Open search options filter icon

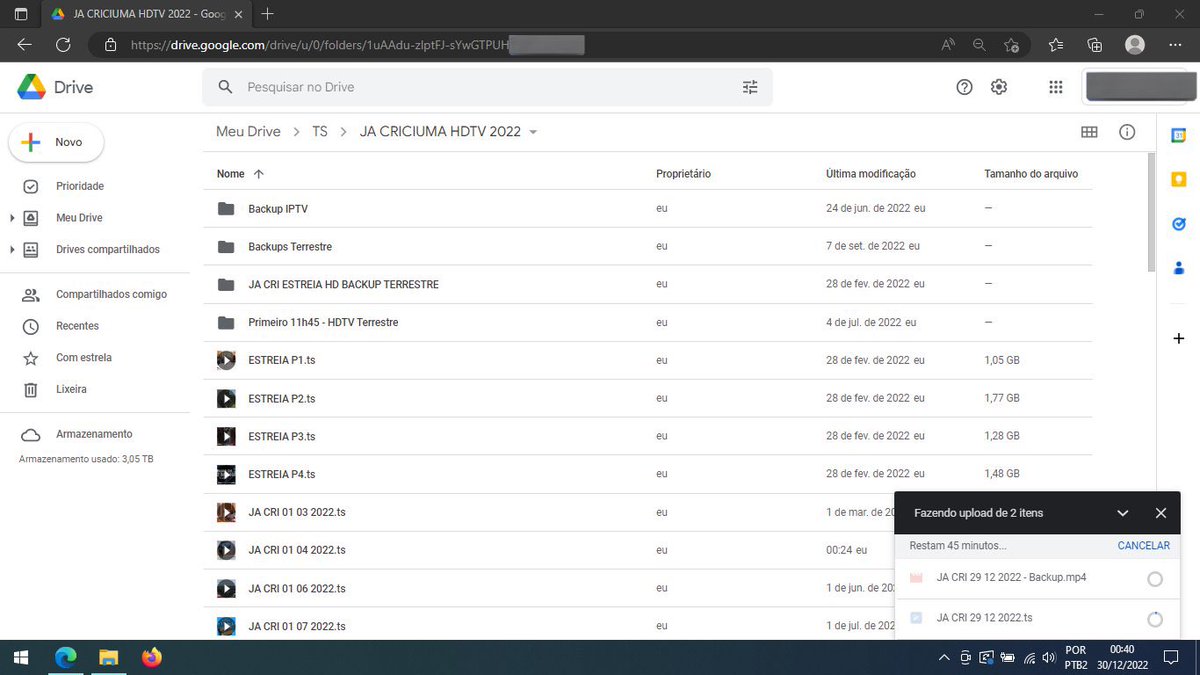[750, 87]
